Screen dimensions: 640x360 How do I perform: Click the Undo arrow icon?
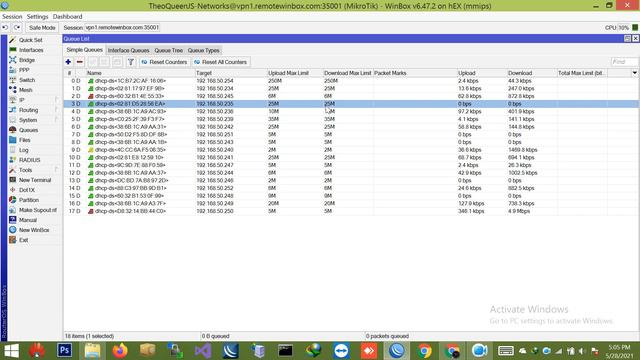[x=5, y=27]
